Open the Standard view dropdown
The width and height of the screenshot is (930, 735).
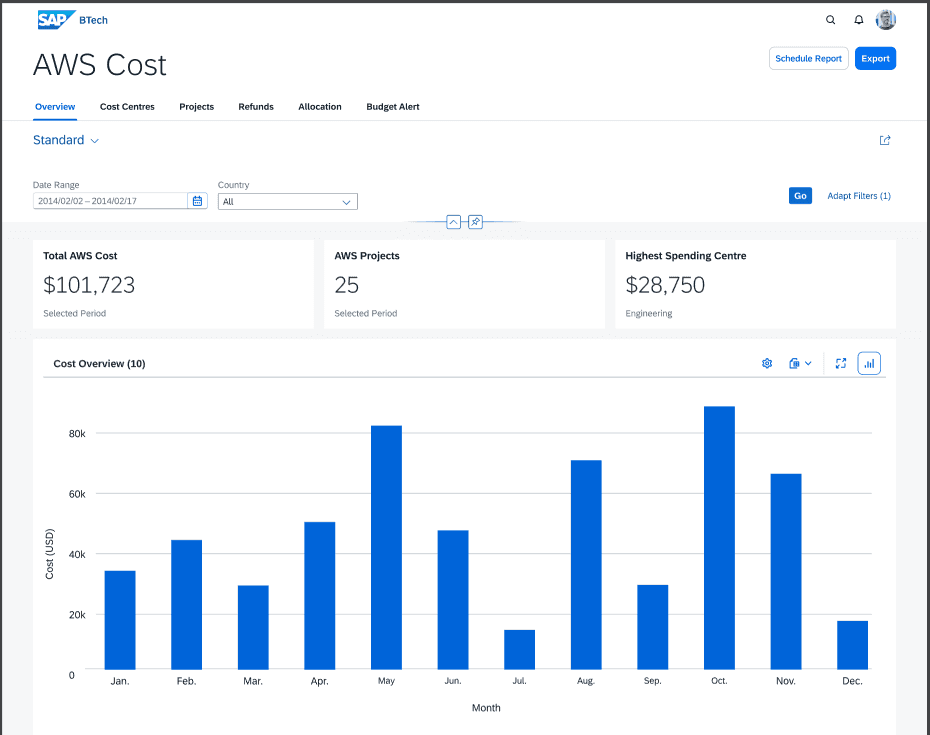click(x=66, y=140)
